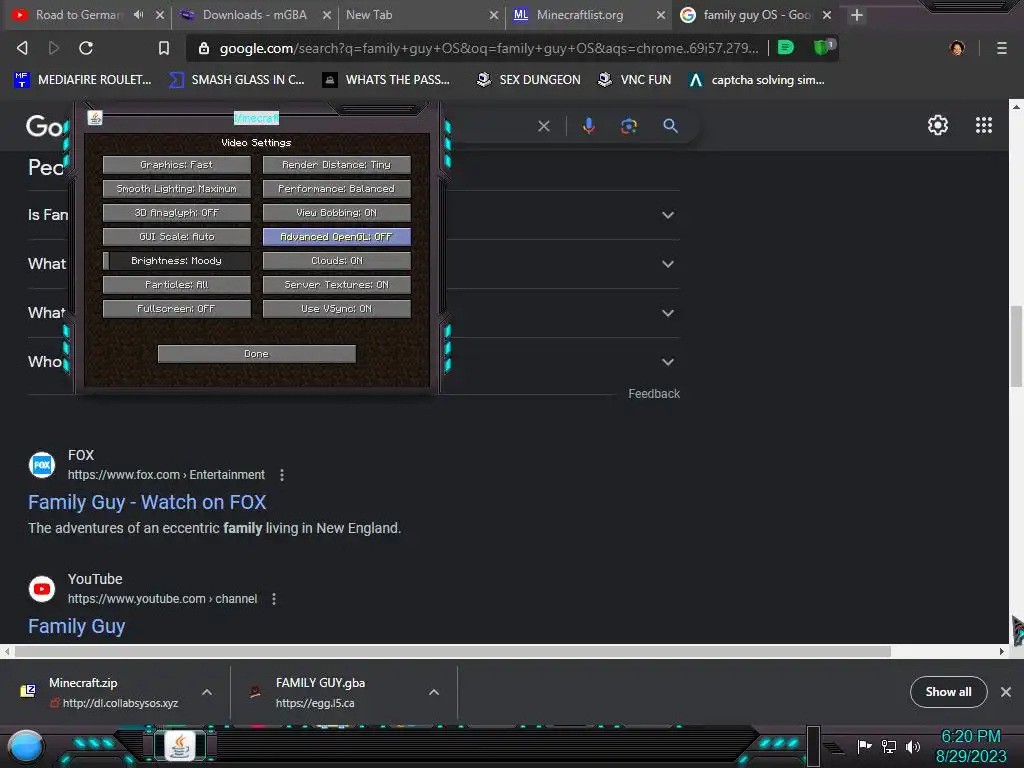Click the Start orb on taskbar
The image size is (1024, 768).
(26, 747)
